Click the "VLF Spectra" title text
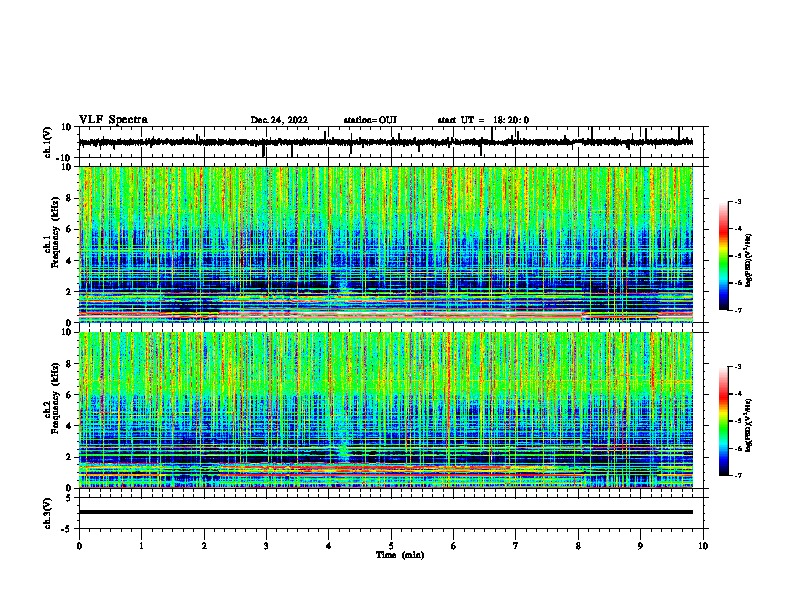Screen dimensions: 792x612 pos(113,120)
